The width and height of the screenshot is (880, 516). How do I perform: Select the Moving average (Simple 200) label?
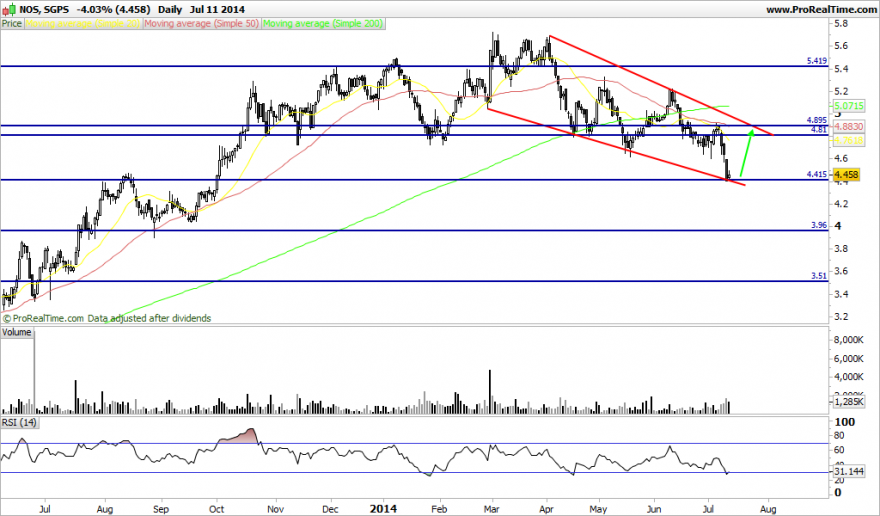tap(323, 24)
